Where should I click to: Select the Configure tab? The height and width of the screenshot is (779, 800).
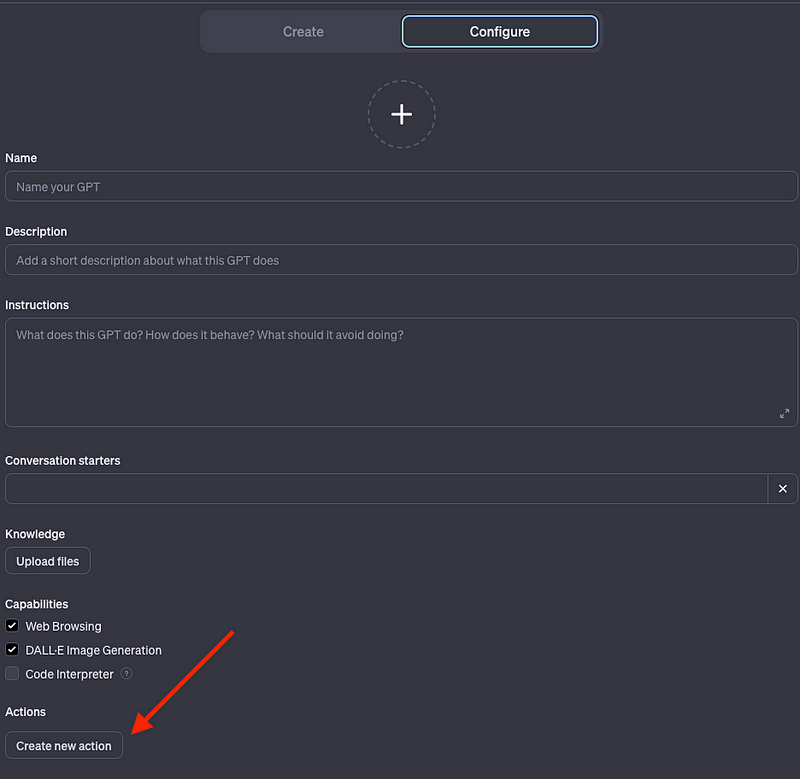point(499,31)
